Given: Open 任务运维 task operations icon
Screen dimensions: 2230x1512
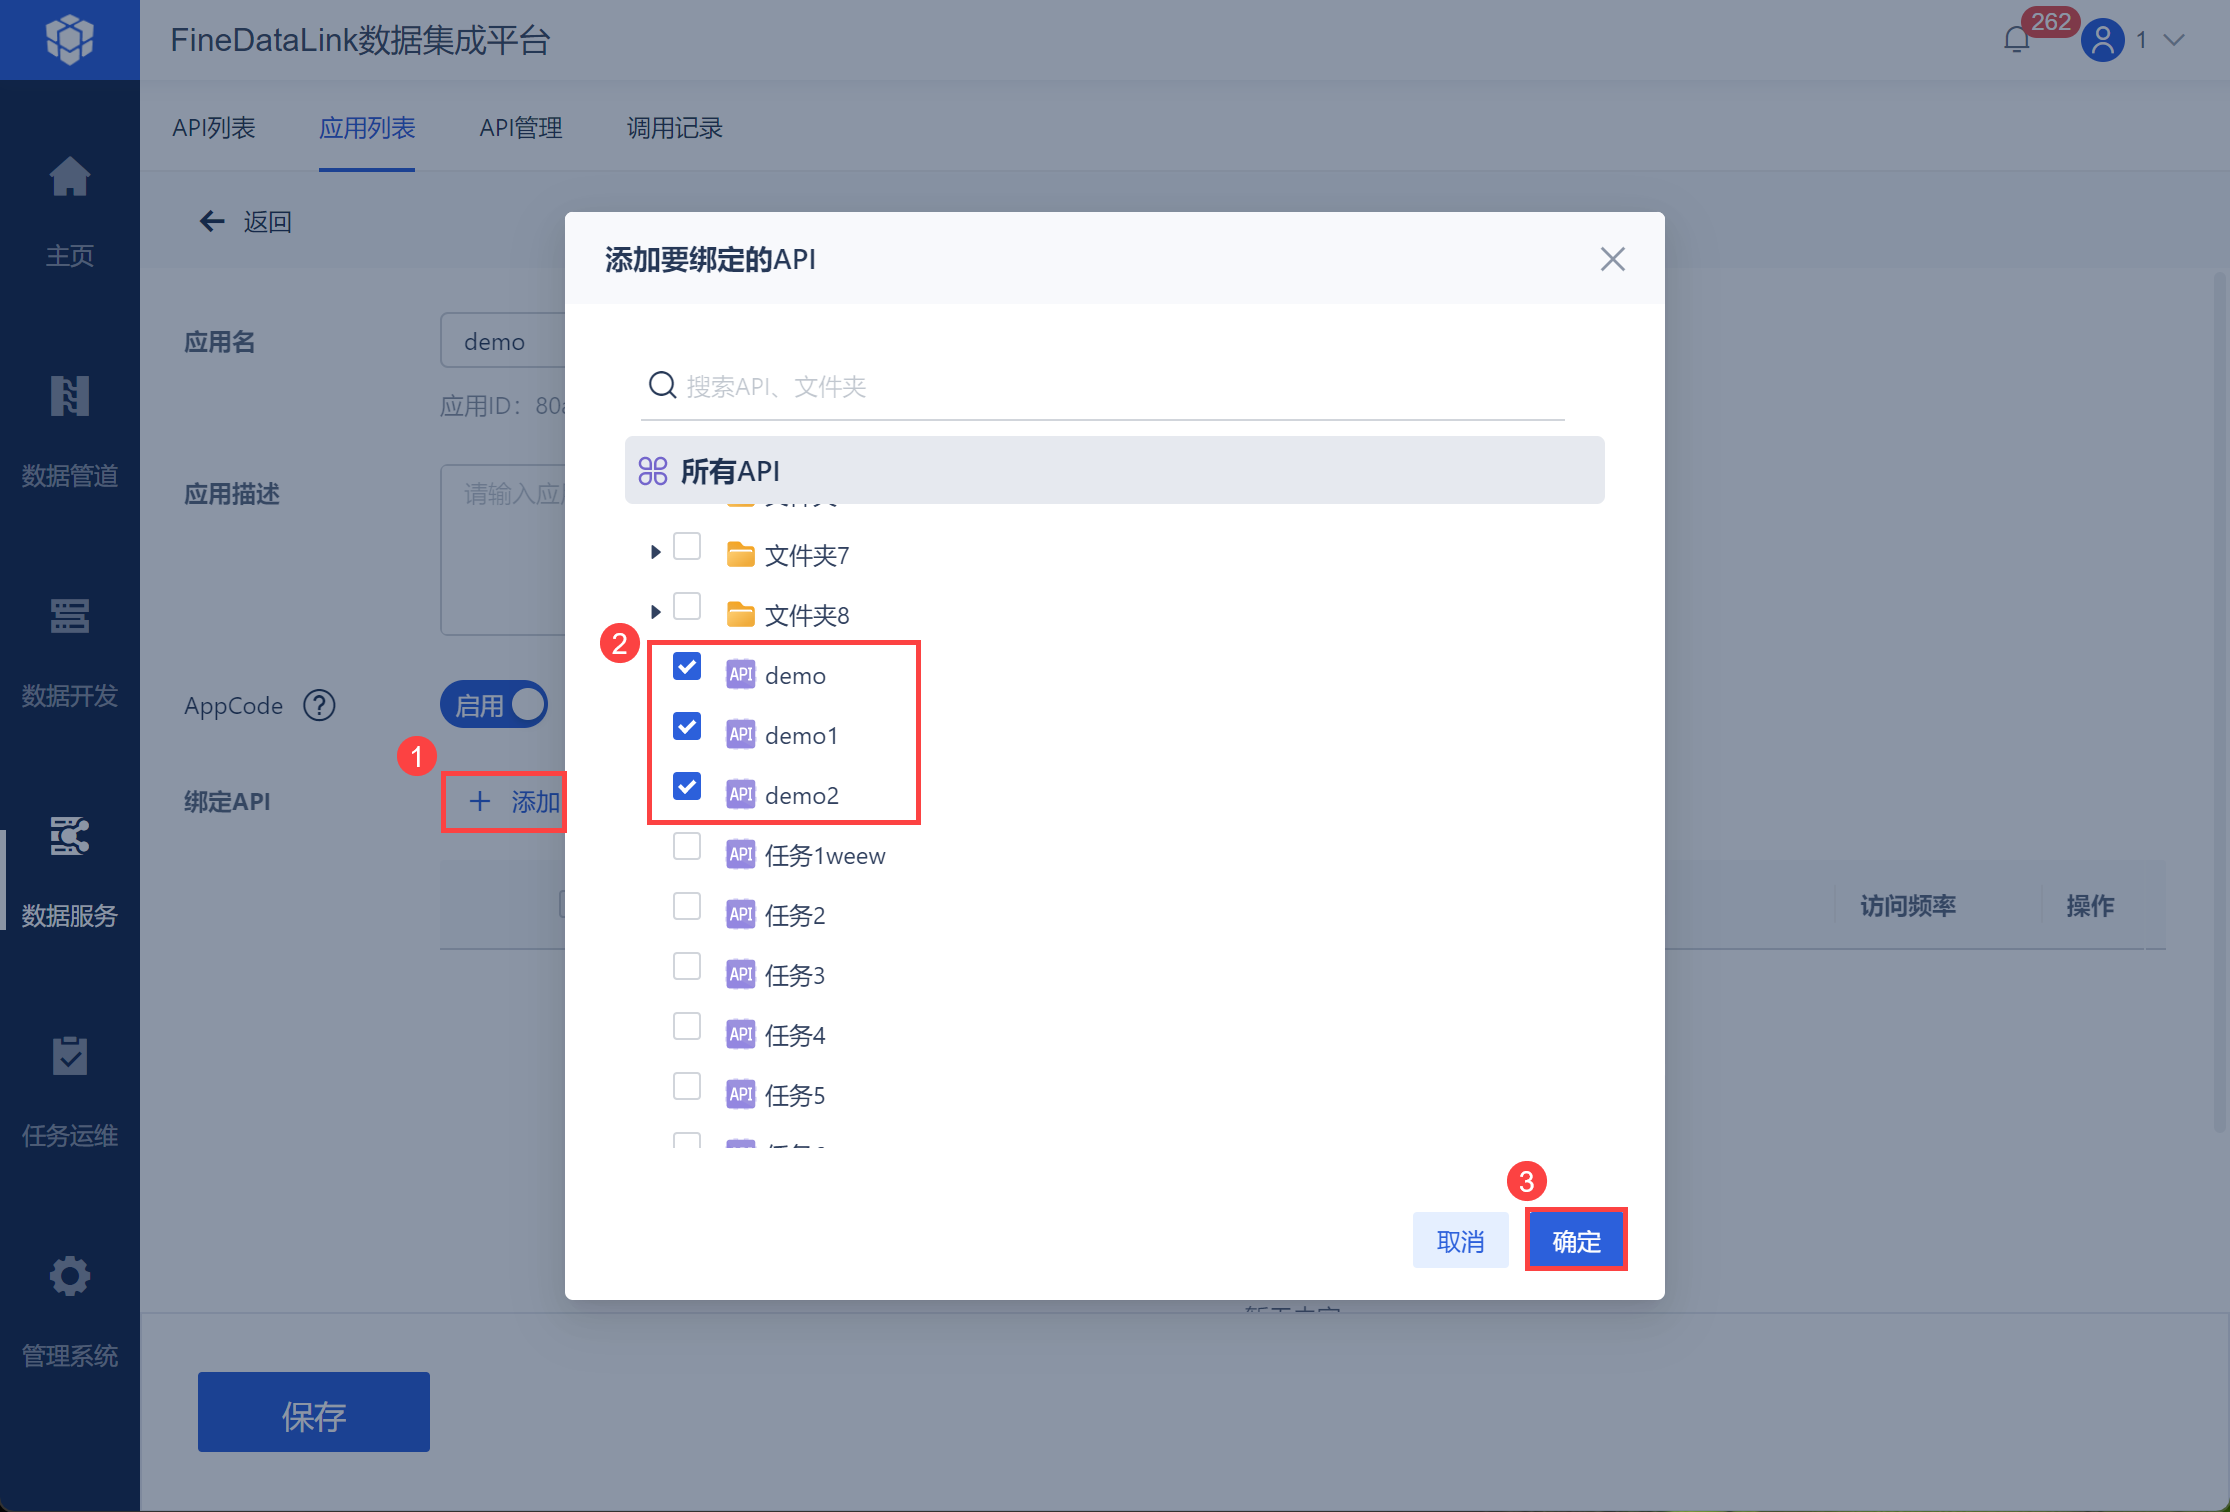Looking at the screenshot, I should point(69,1057).
